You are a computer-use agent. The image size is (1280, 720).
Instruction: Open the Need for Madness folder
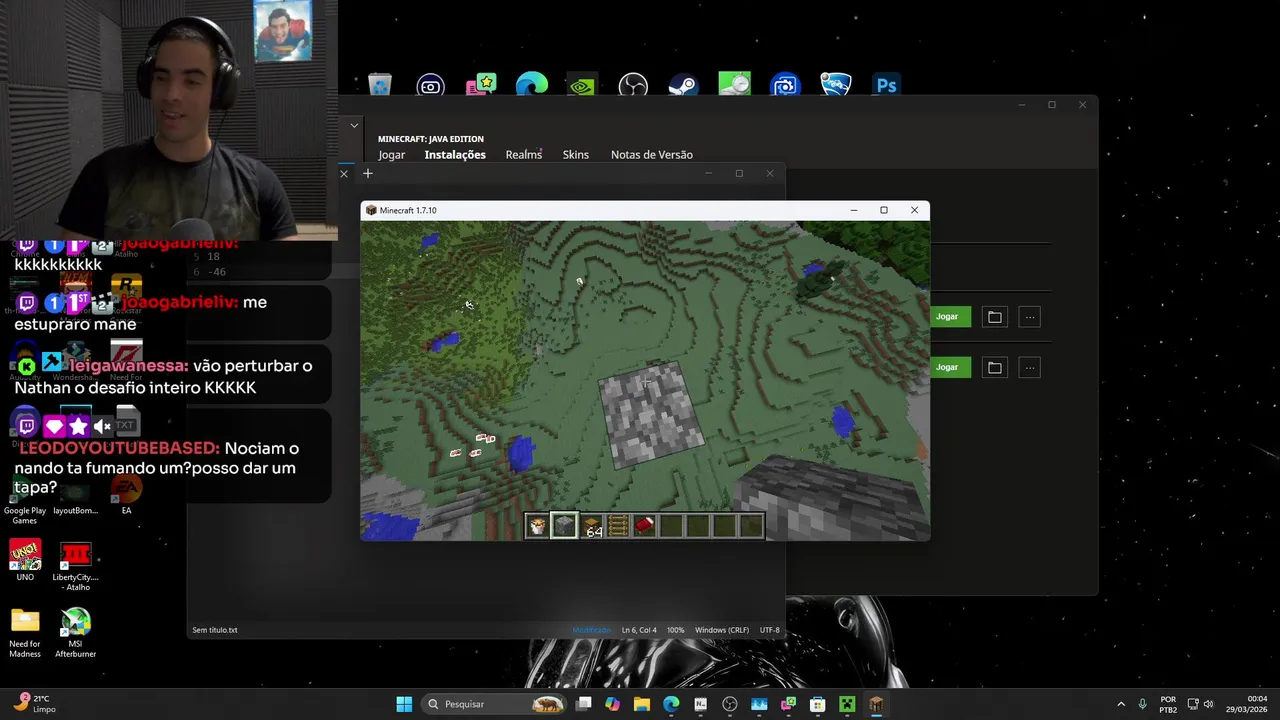(x=25, y=633)
